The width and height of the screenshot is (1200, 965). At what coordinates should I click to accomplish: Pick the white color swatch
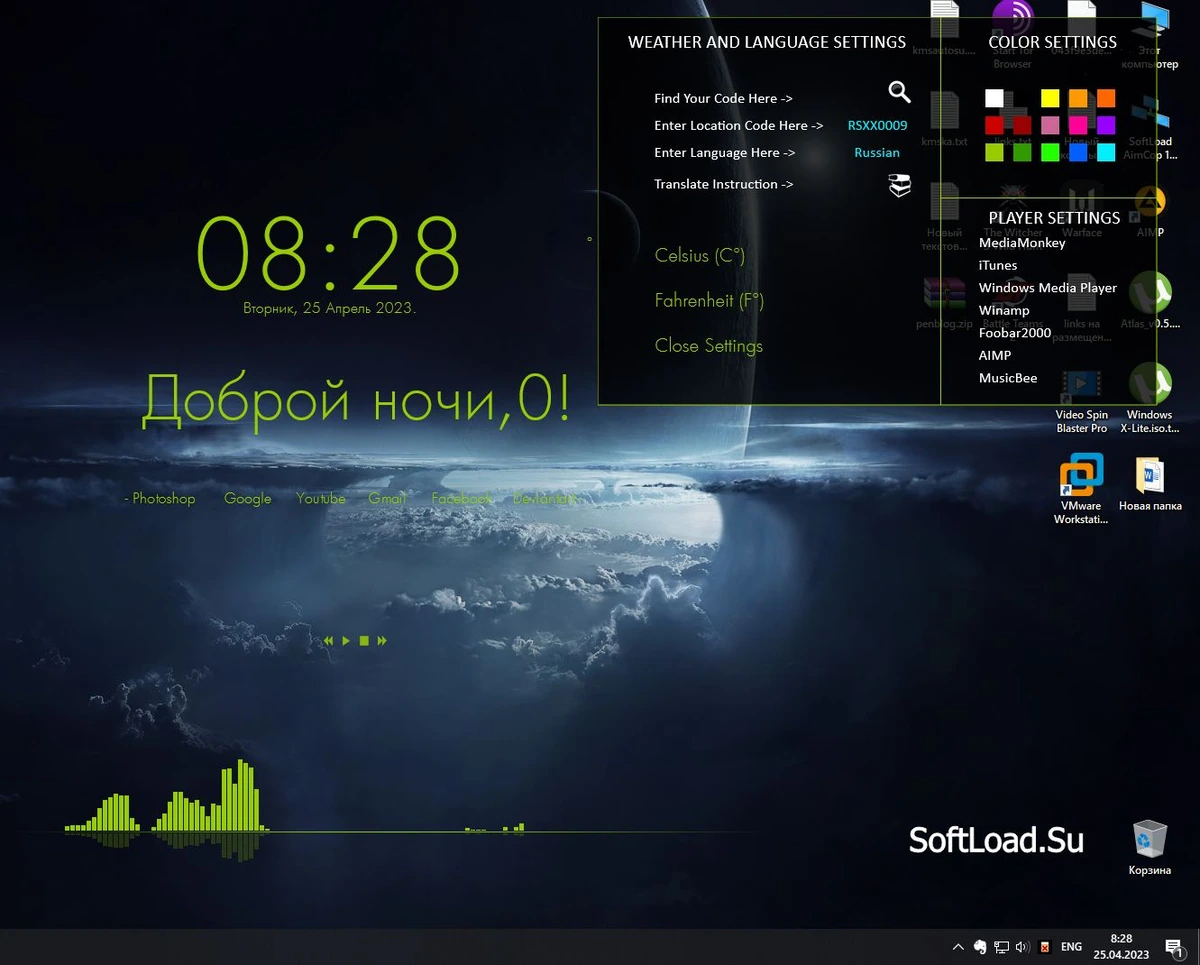point(994,98)
